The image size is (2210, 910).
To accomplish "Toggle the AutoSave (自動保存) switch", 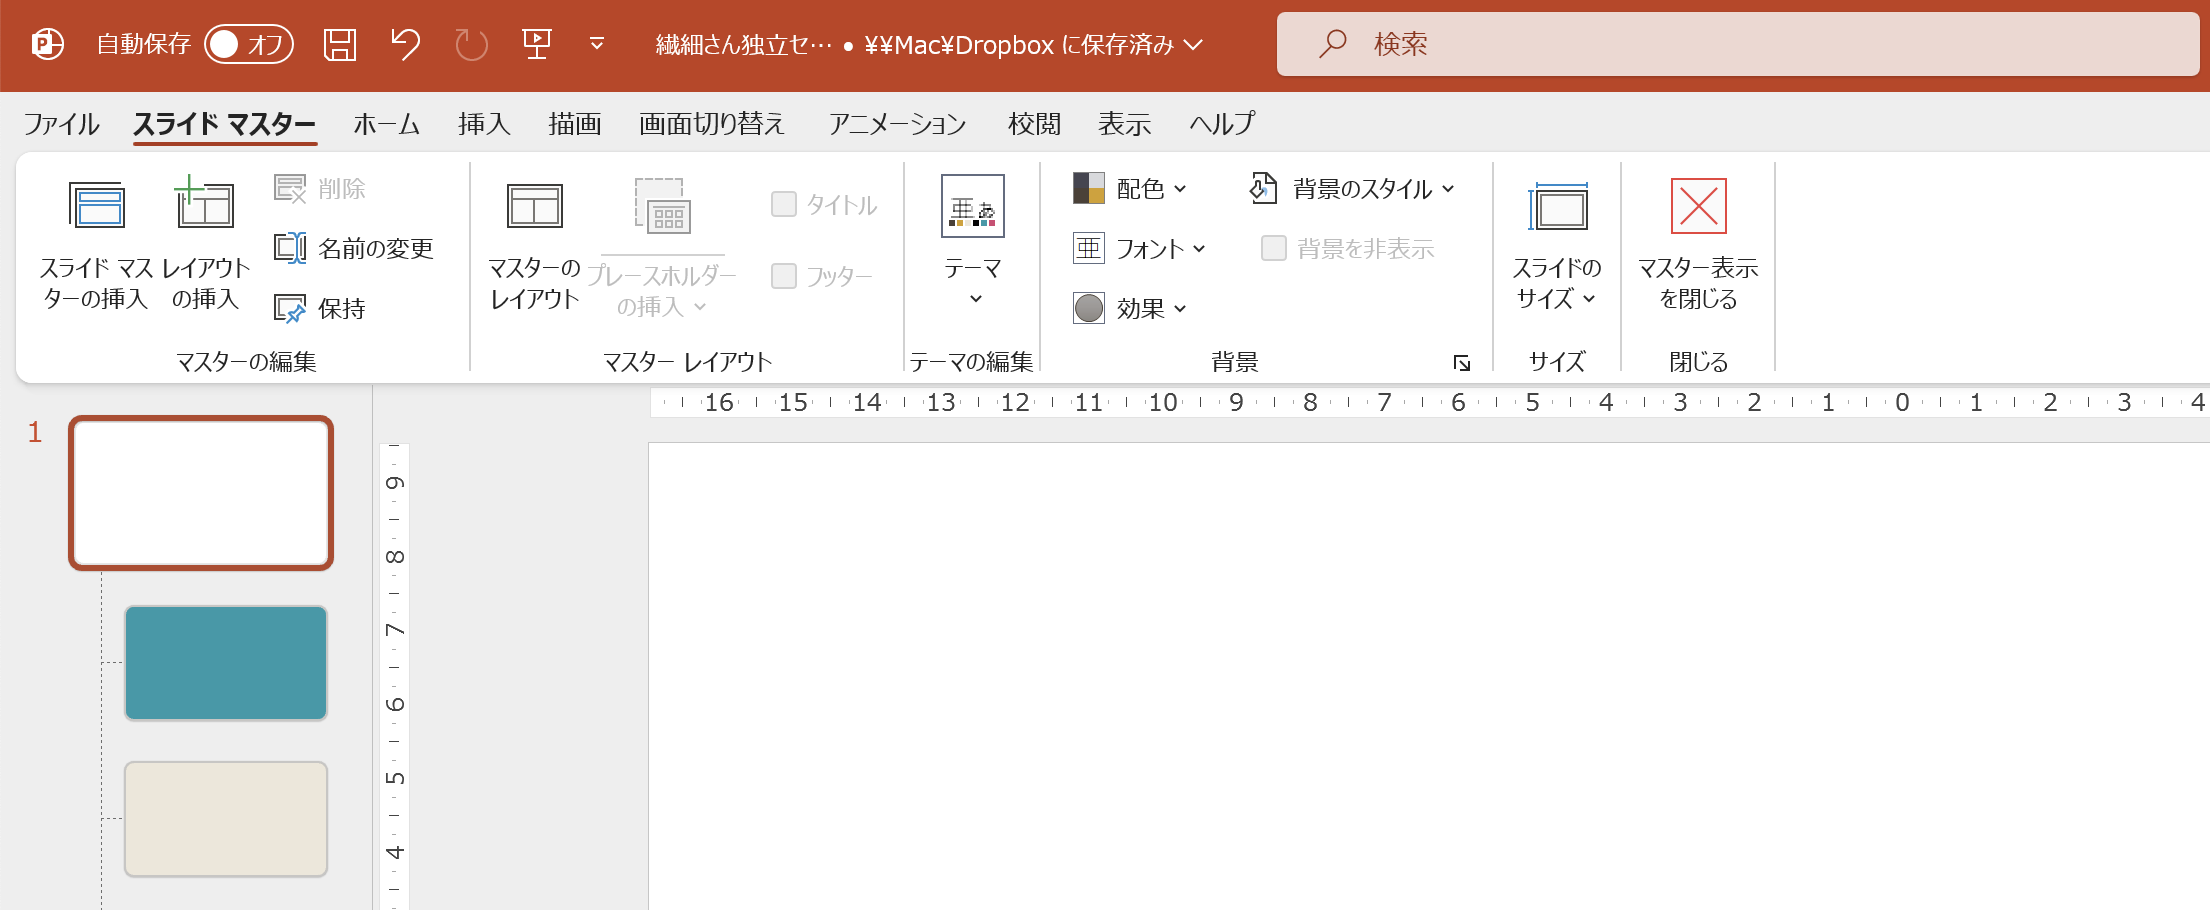I will pyautogui.click(x=248, y=44).
